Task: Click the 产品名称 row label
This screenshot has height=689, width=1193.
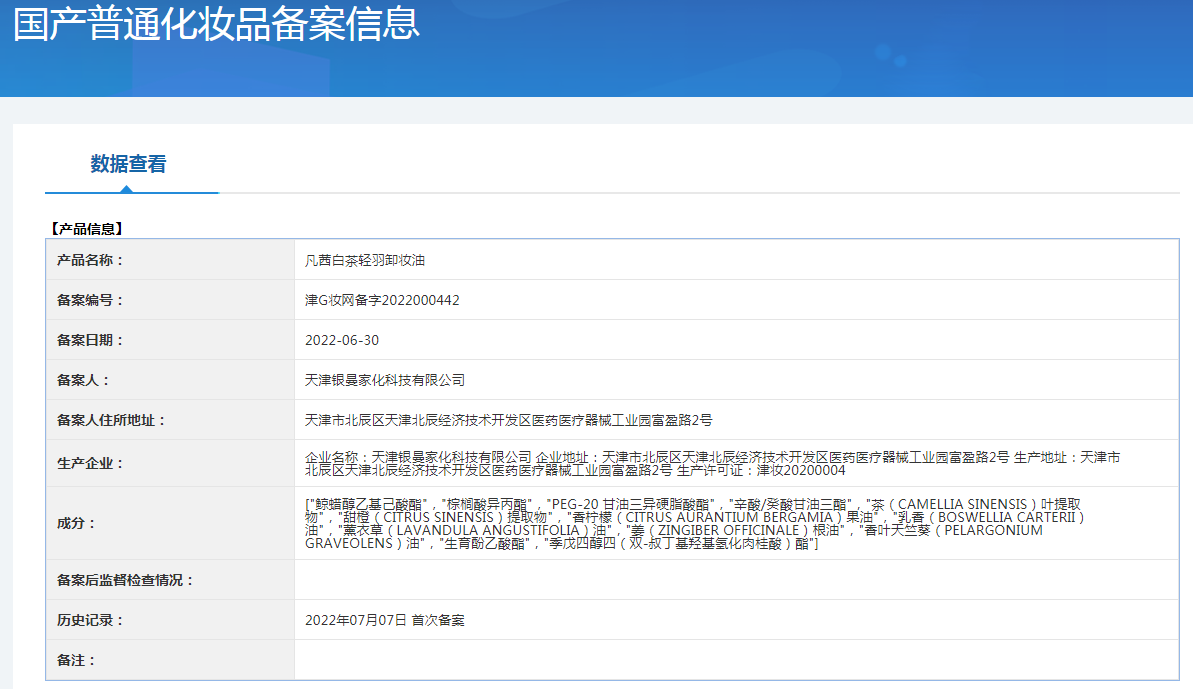Action: (x=91, y=260)
